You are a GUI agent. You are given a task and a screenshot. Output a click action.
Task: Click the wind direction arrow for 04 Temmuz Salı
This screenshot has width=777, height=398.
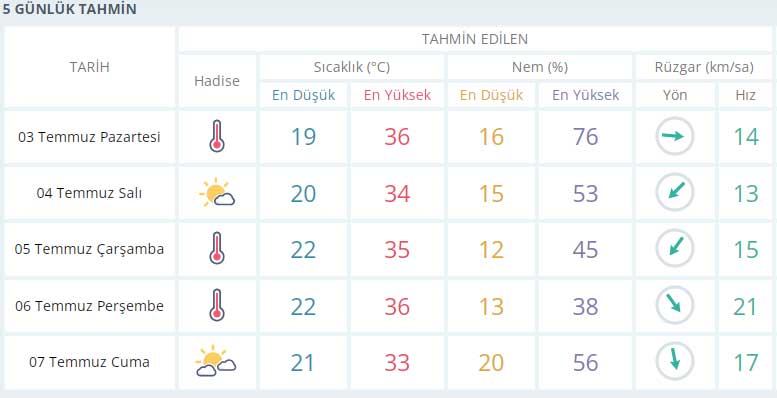click(x=675, y=193)
